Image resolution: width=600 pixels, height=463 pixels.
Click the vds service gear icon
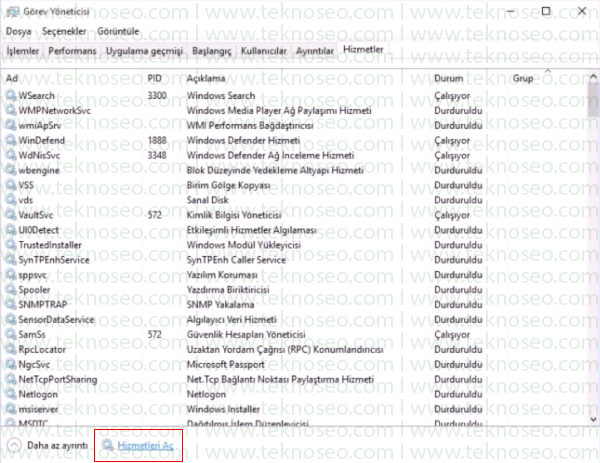coord(11,200)
